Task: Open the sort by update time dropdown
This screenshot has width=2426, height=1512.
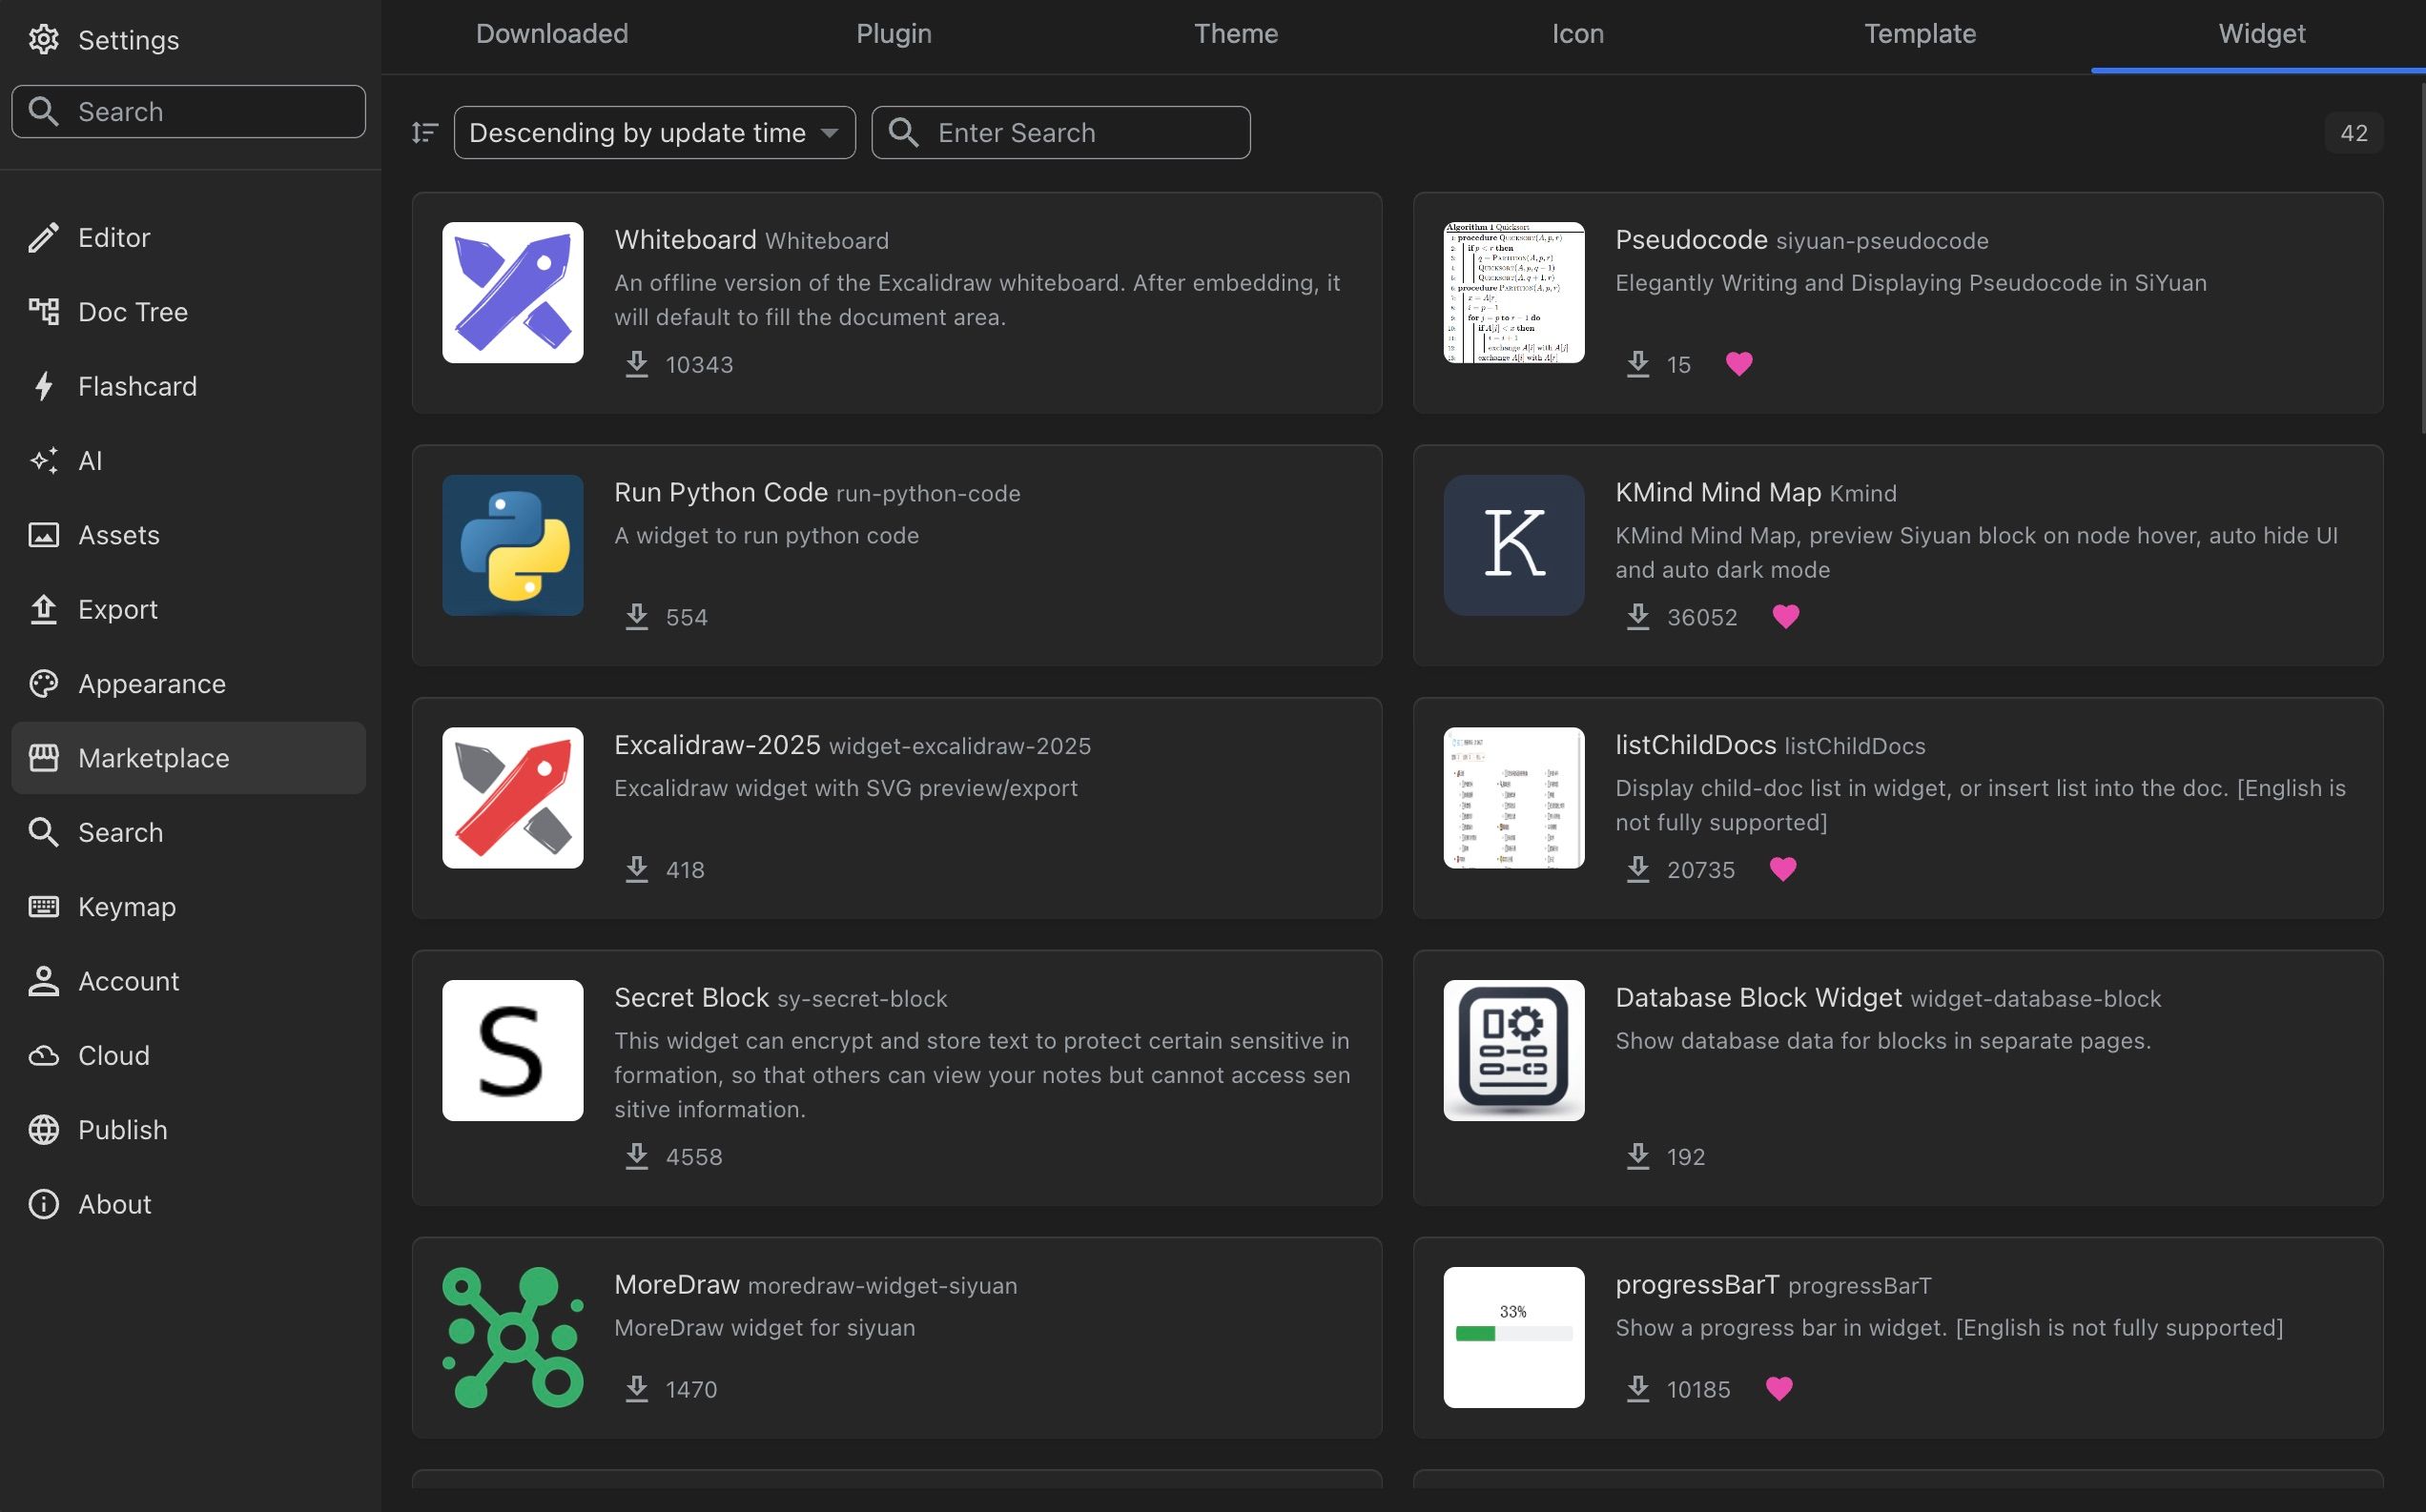Action: [655, 132]
